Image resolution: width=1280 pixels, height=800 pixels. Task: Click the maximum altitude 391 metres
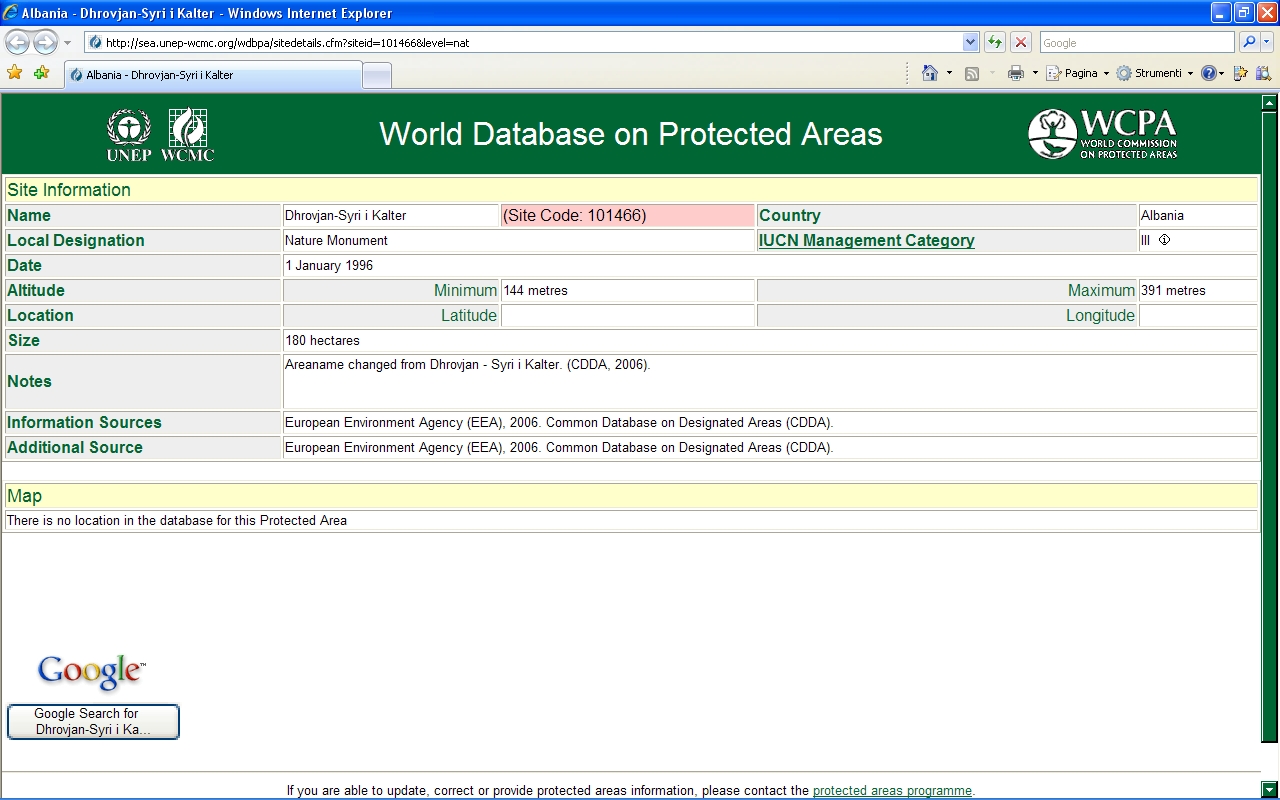(x=1173, y=290)
